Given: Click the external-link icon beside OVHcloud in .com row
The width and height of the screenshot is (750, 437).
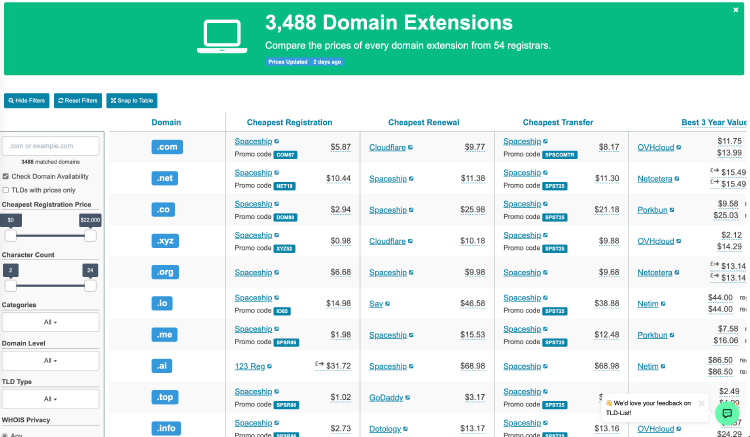Looking at the screenshot, I should pyautogui.click(x=679, y=147).
